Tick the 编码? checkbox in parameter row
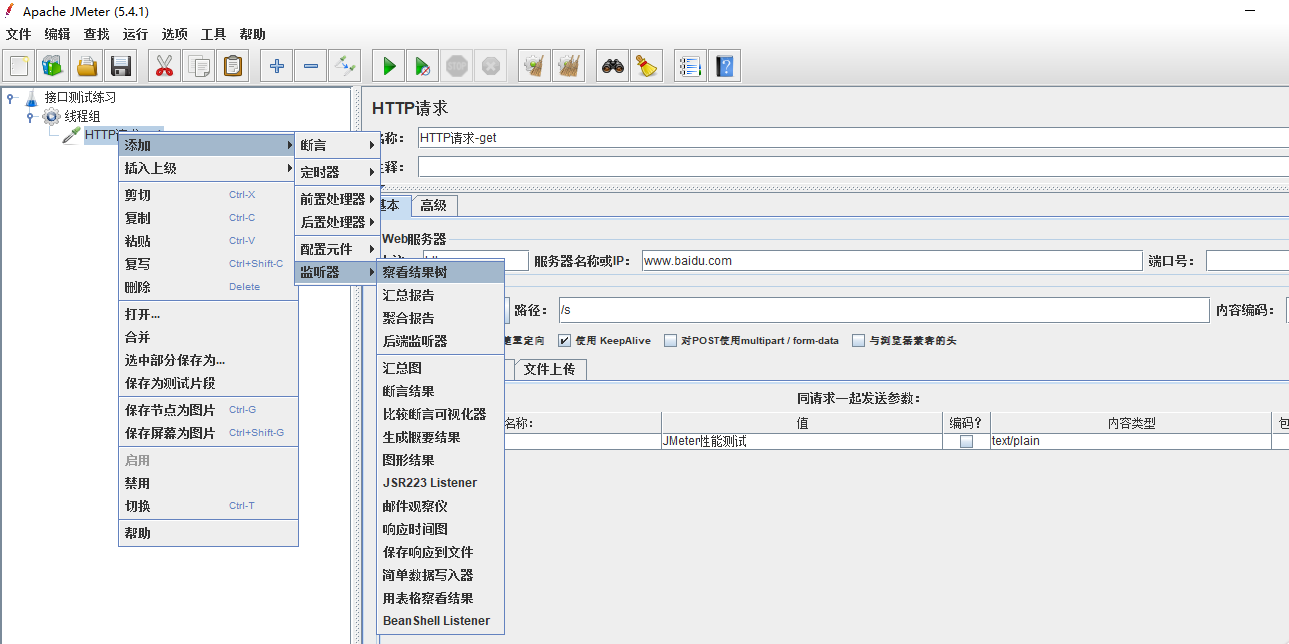Viewport: 1289px width, 644px height. click(966, 441)
